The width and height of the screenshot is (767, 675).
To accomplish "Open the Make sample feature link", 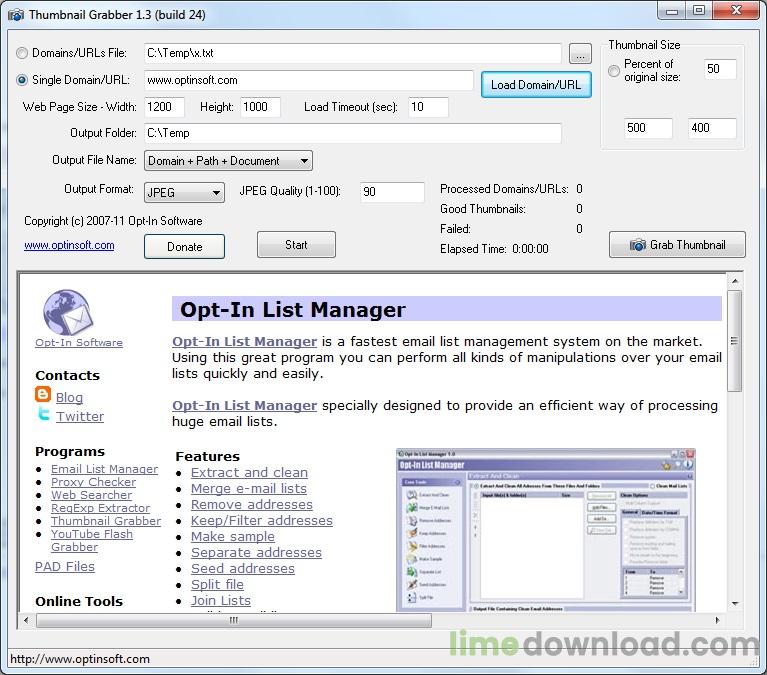I will (x=233, y=537).
